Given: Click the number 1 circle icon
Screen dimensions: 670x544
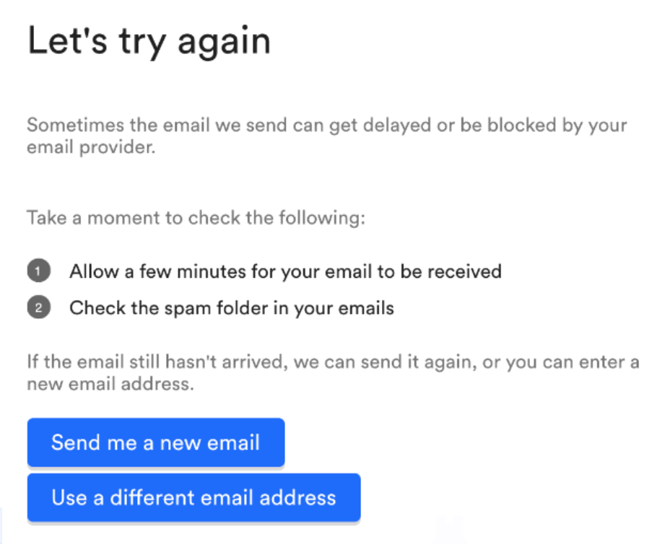Looking at the screenshot, I should coord(38,271).
